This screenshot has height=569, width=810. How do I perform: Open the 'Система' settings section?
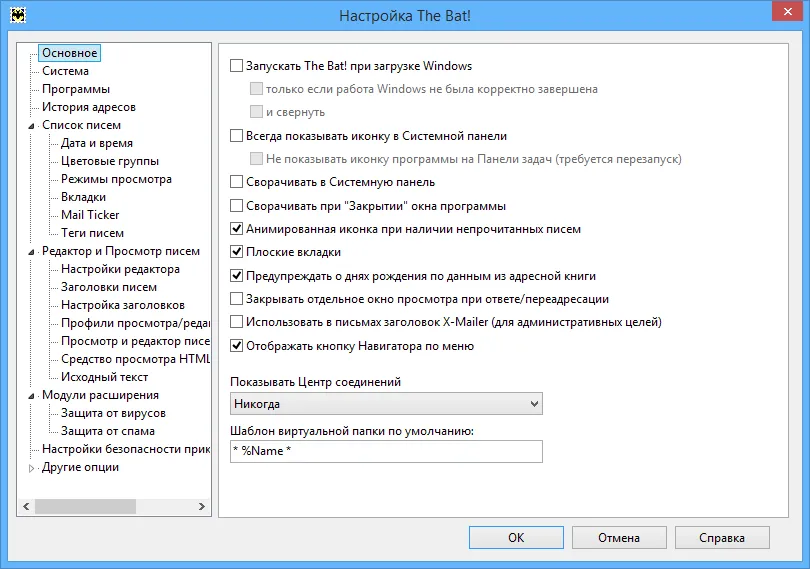click(66, 71)
